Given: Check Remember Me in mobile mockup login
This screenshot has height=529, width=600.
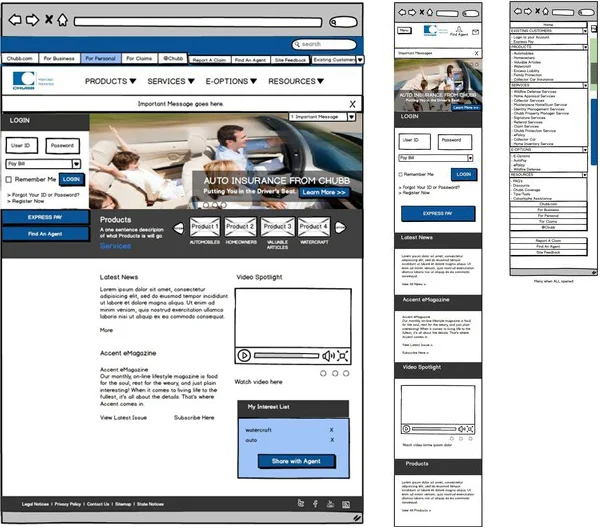Looking at the screenshot, I should pyautogui.click(x=401, y=175).
